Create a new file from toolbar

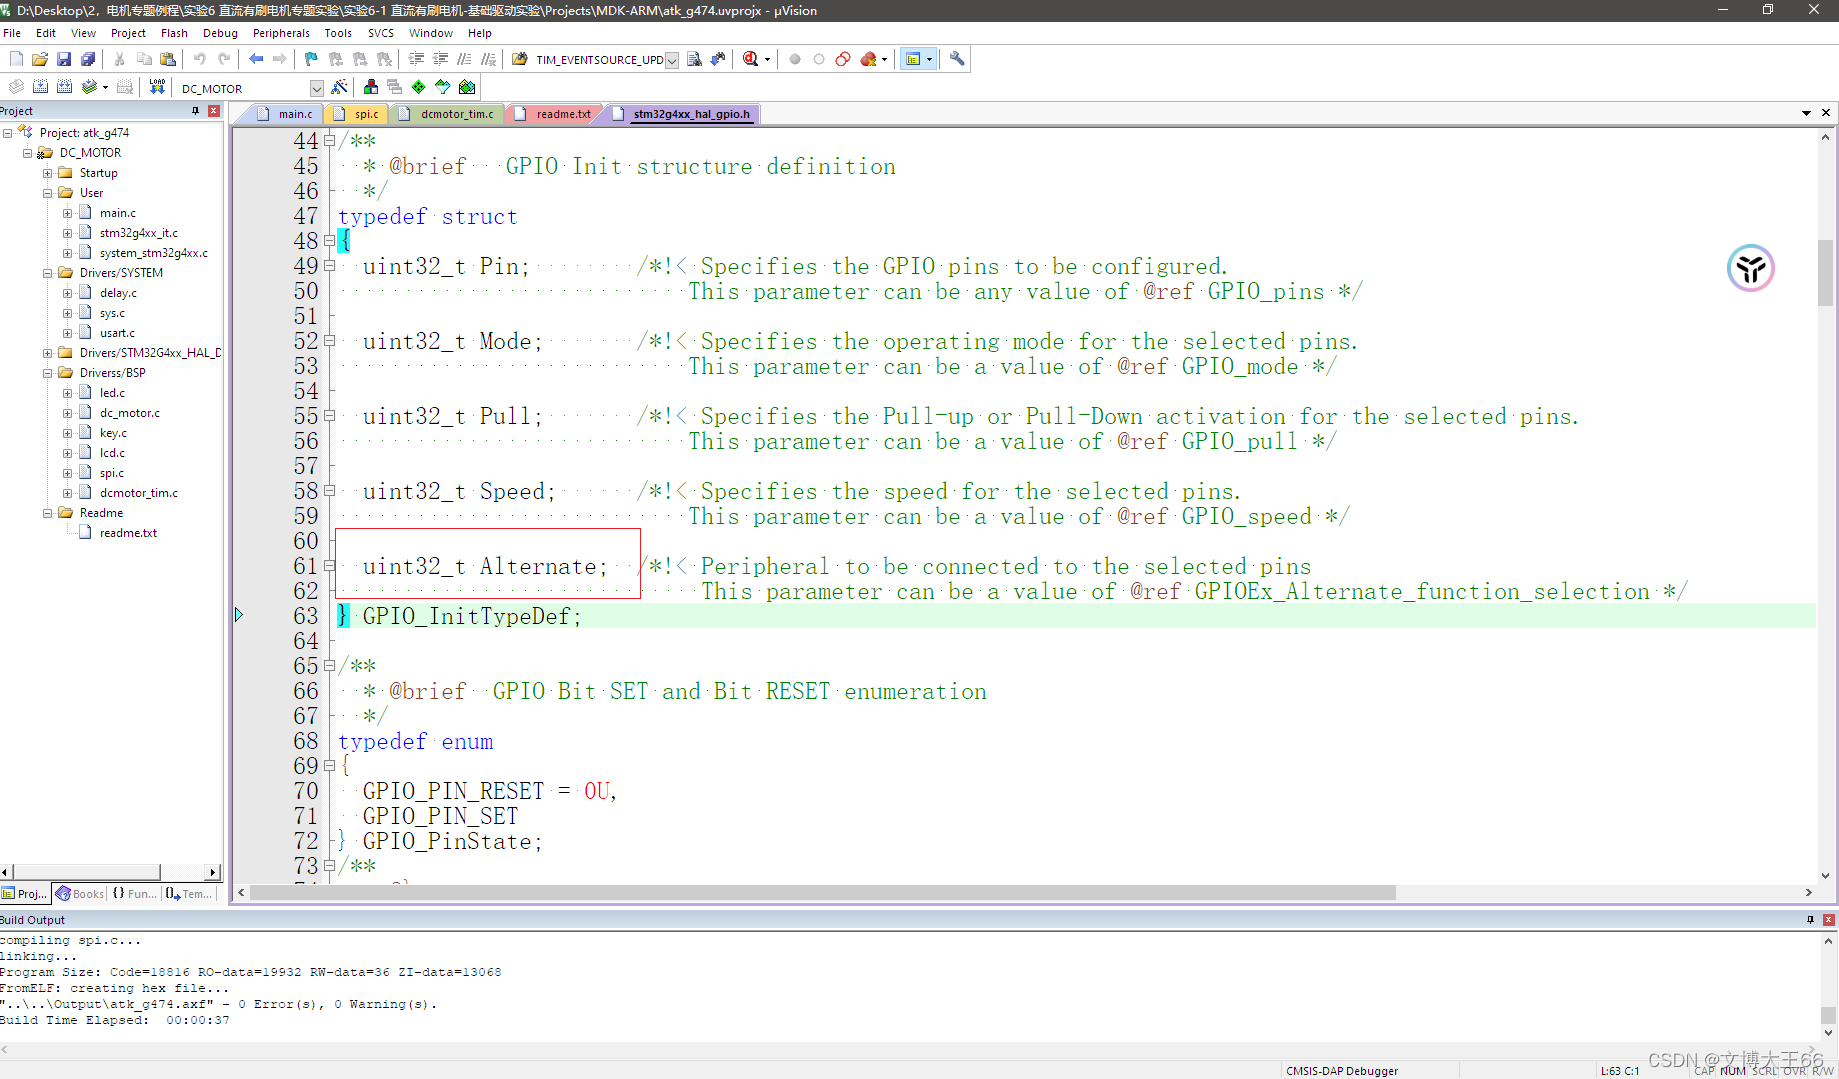tap(16, 59)
